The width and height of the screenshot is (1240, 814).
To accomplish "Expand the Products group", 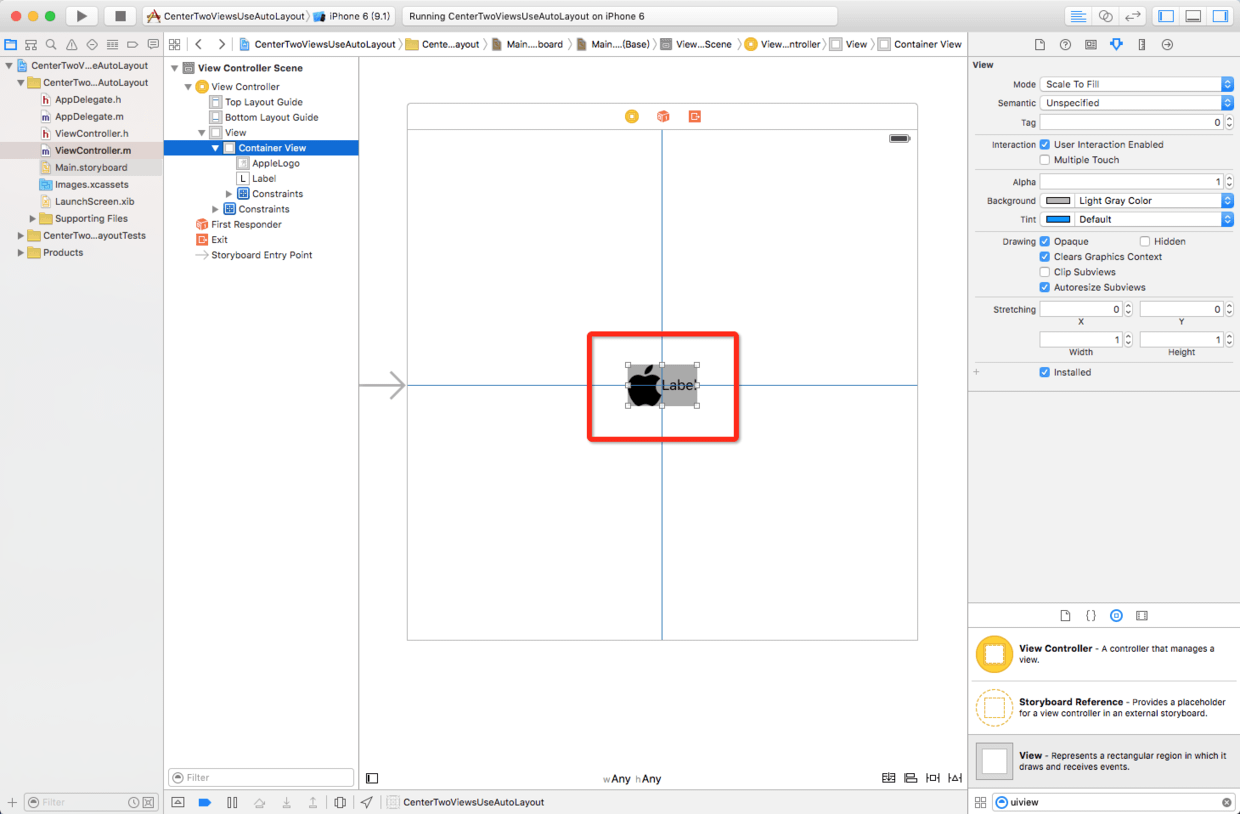I will pyautogui.click(x=21, y=253).
